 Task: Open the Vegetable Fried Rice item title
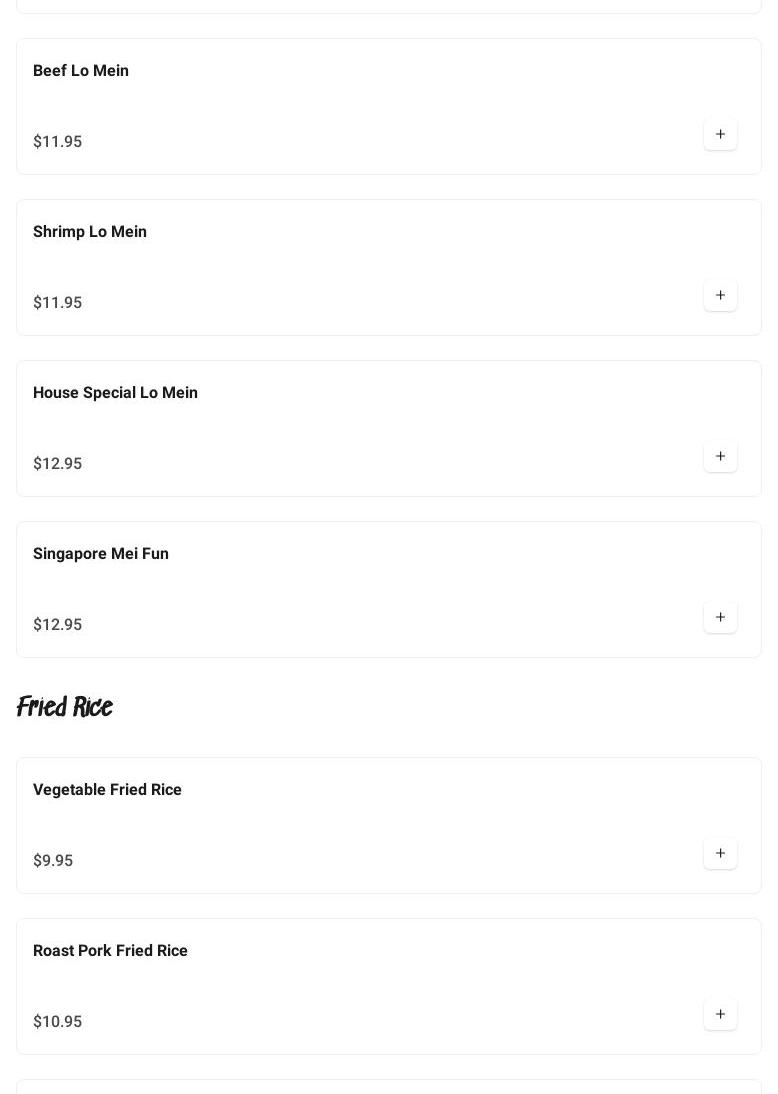coord(107,790)
